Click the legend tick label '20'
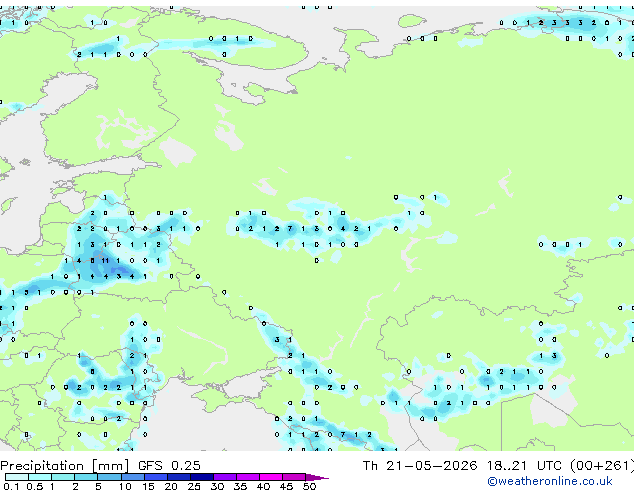This screenshot has width=634, height=490. click(x=171, y=486)
